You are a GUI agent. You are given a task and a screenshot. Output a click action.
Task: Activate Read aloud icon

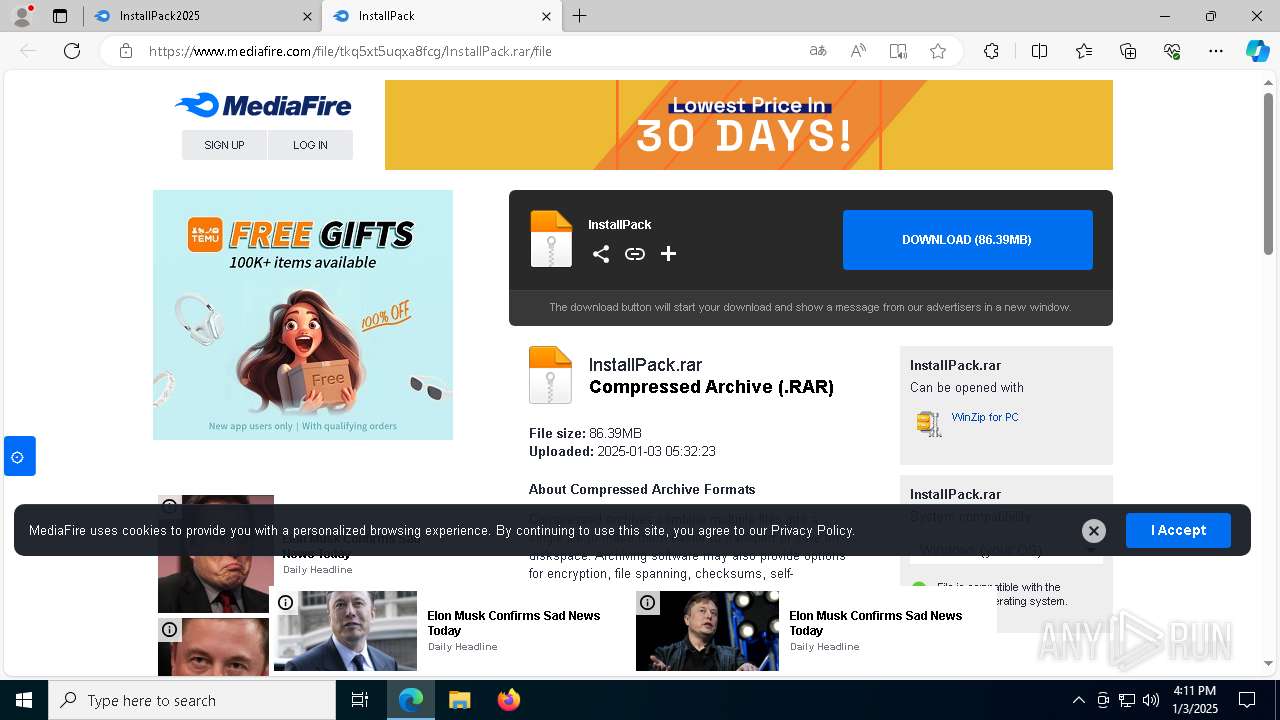pos(858,51)
